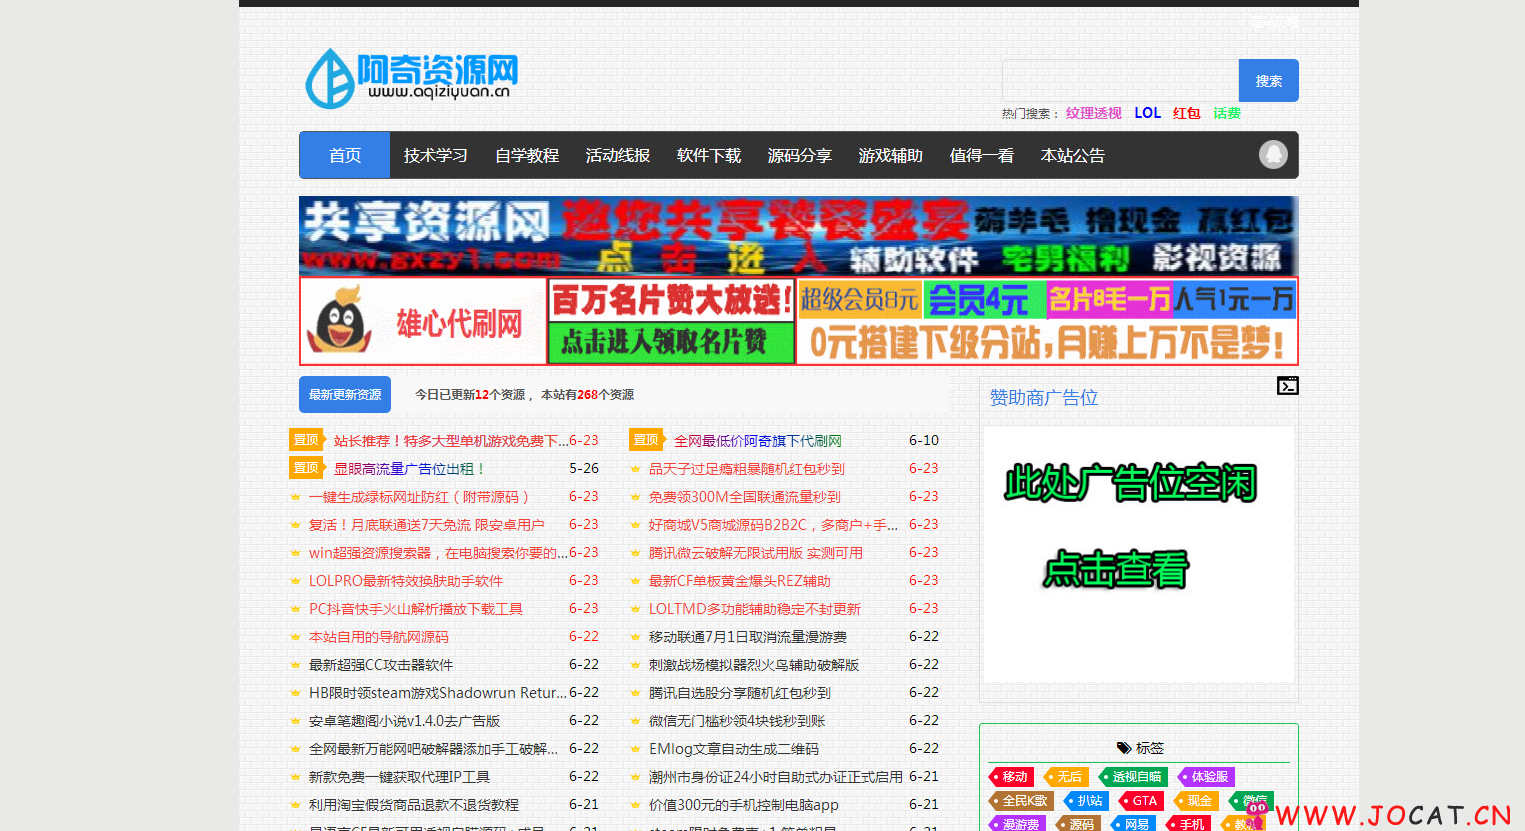Select the brown 全民K歌 tag

(1021, 801)
